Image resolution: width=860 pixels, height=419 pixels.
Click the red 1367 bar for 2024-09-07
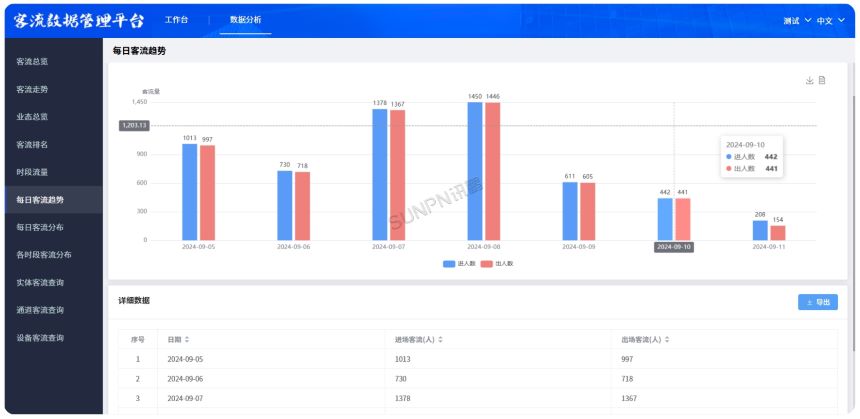click(398, 175)
